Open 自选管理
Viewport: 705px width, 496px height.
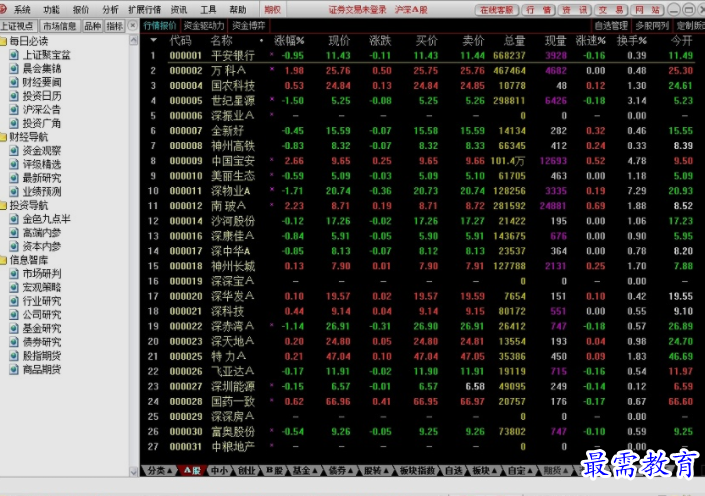pos(611,26)
